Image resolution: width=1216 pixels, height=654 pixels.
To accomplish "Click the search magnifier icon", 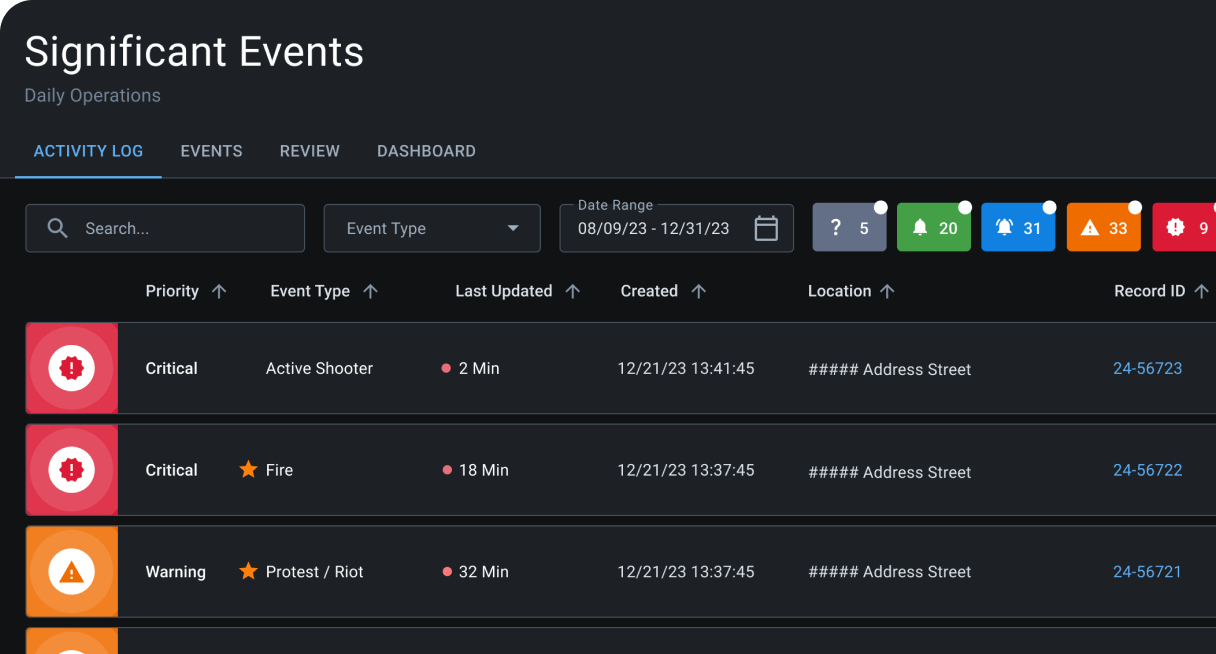I will coord(58,229).
